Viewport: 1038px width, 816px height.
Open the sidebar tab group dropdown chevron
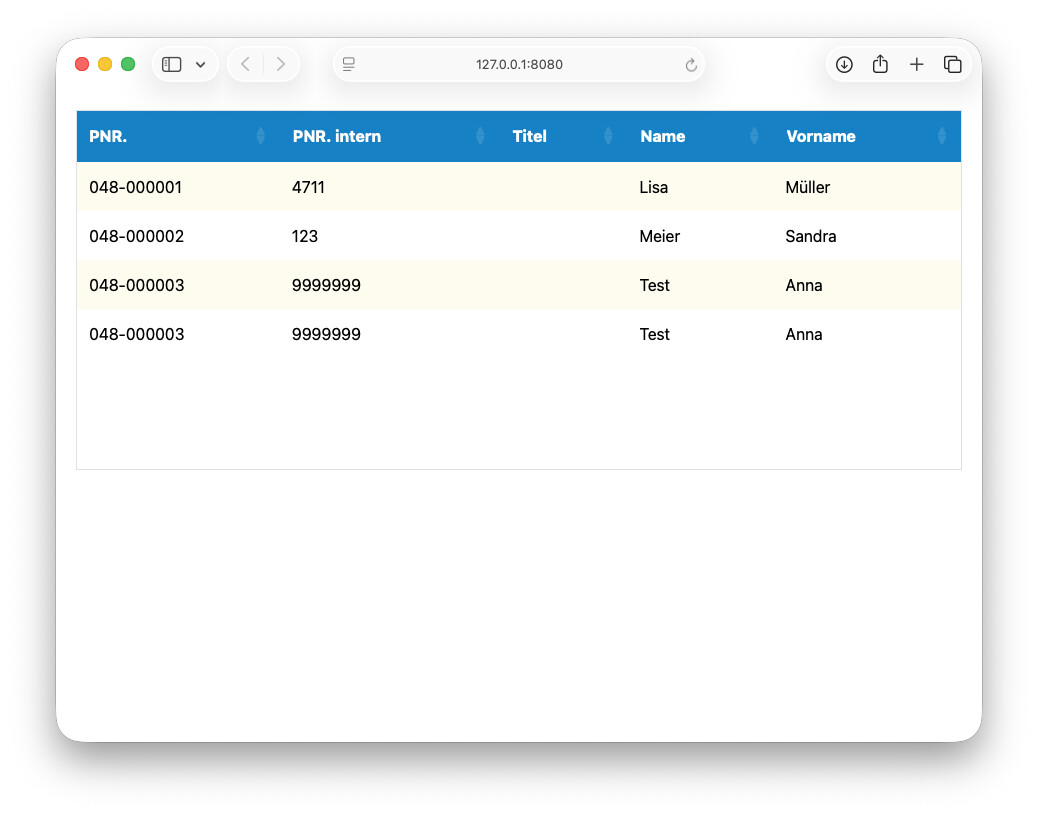pos(201,64)
